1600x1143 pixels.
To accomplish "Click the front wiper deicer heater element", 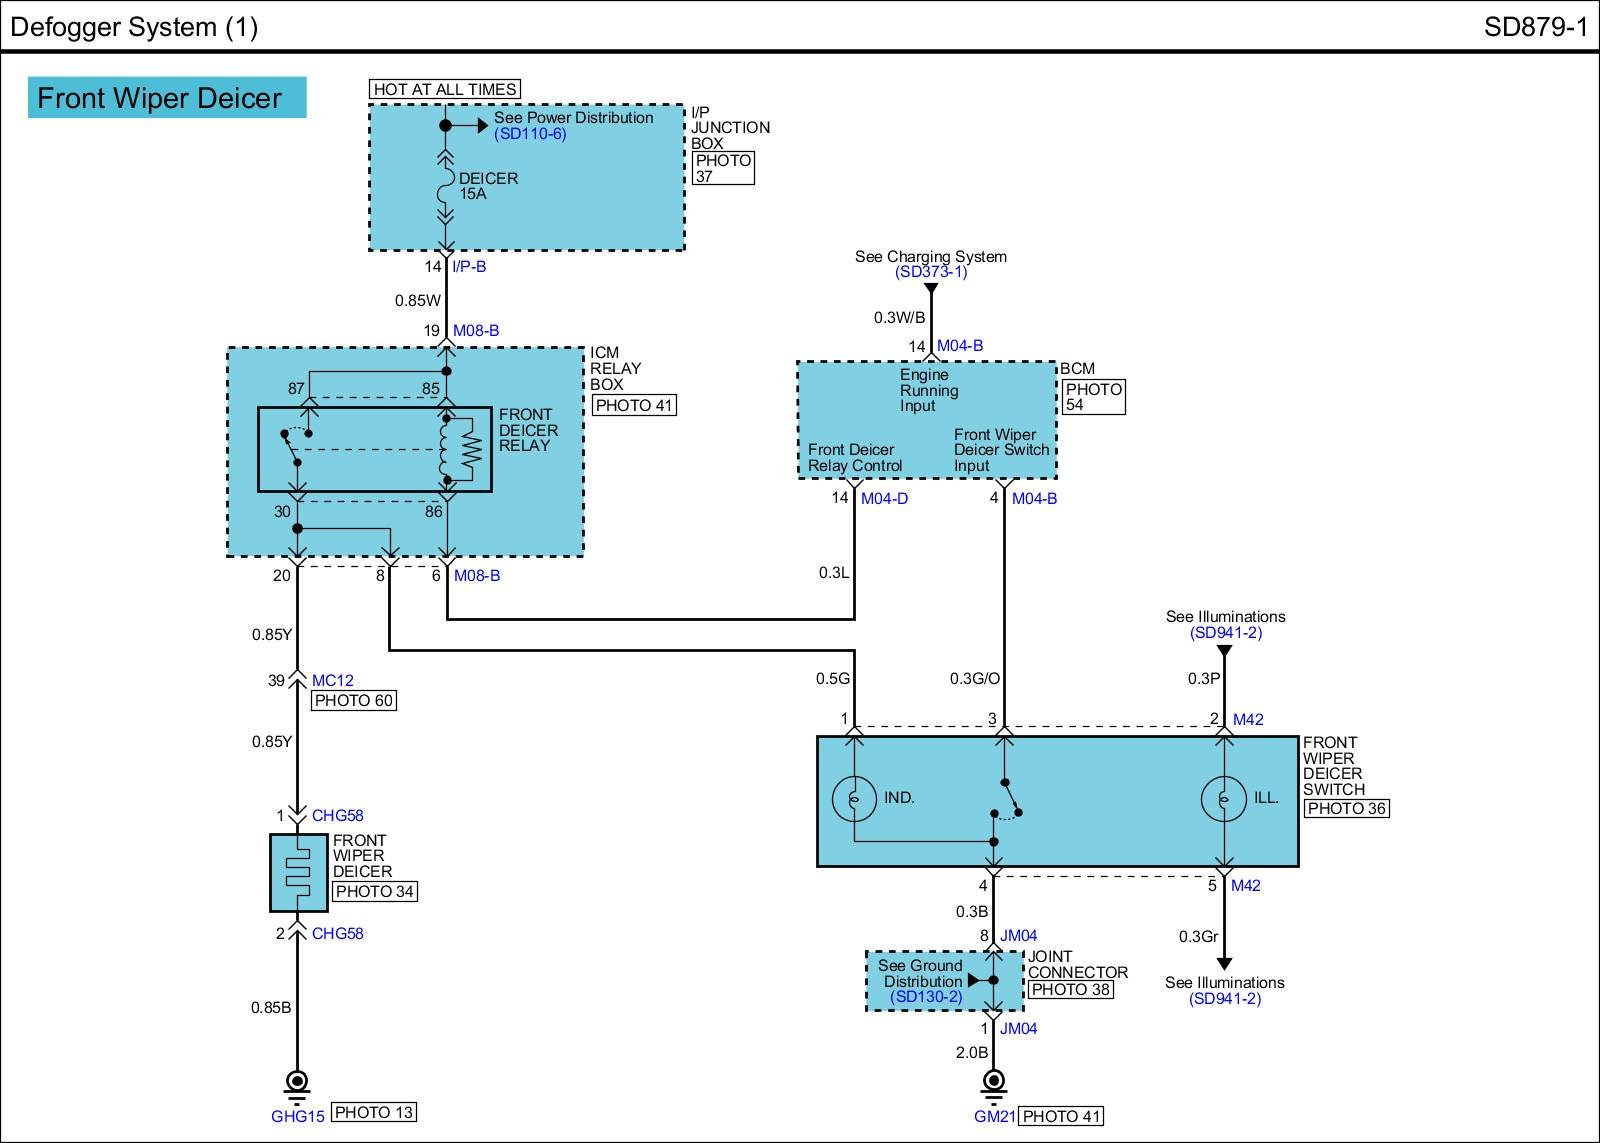I will pos(297,872).
